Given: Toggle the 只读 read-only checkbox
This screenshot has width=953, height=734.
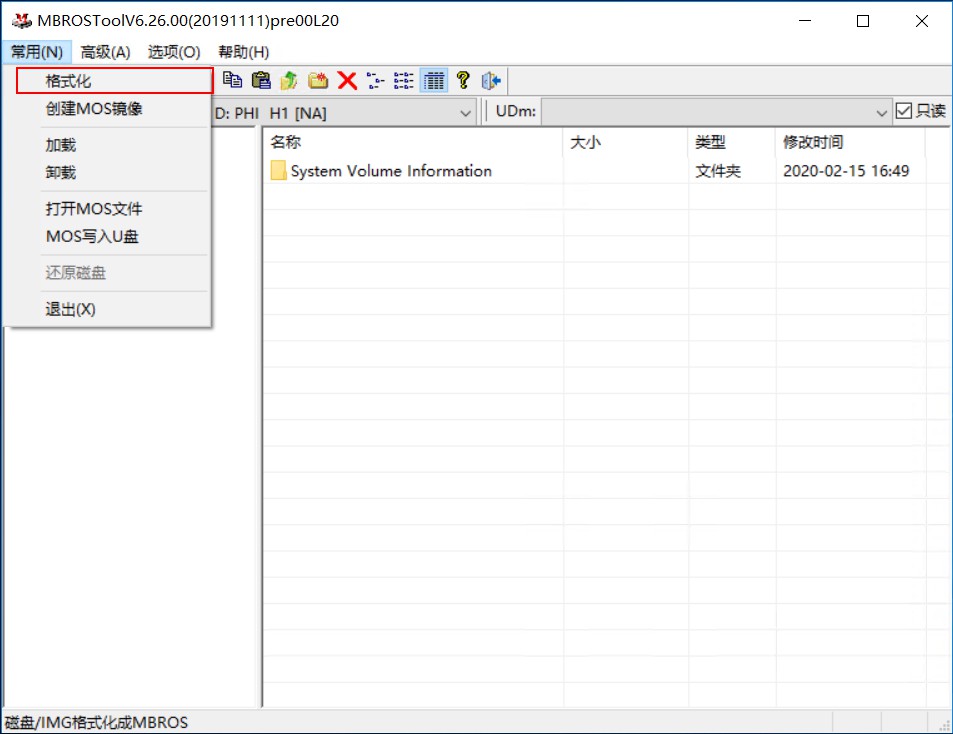Looking at the screenshot, I should (904, 111).
